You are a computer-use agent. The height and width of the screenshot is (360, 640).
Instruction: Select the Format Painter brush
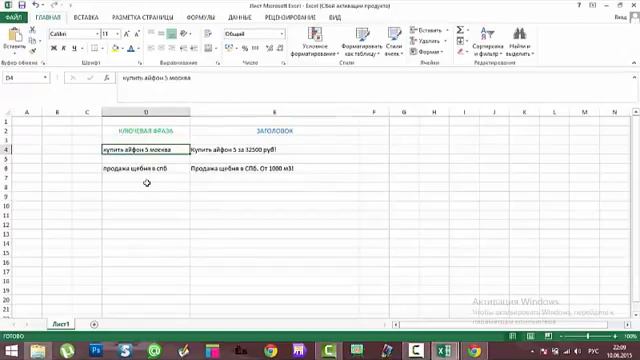pyautogui.click(x=32, y=51)
